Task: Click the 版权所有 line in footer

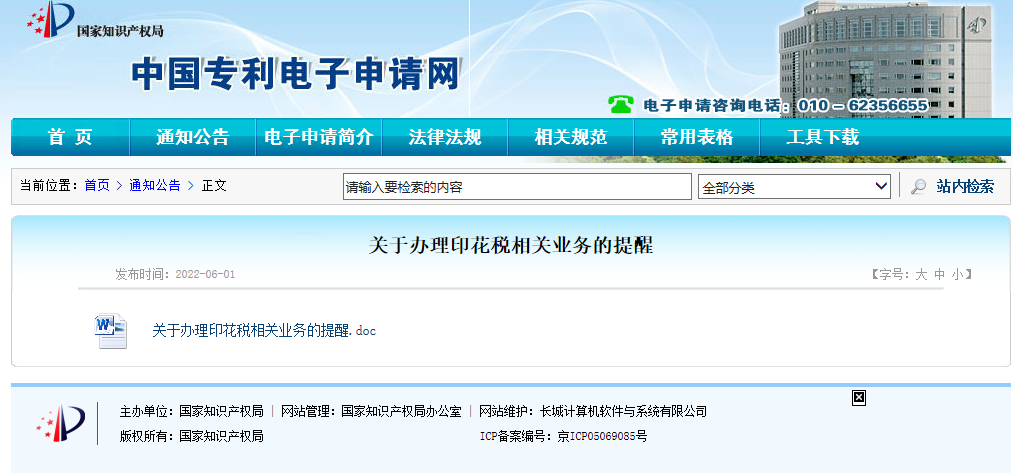Action: (191, 436)
